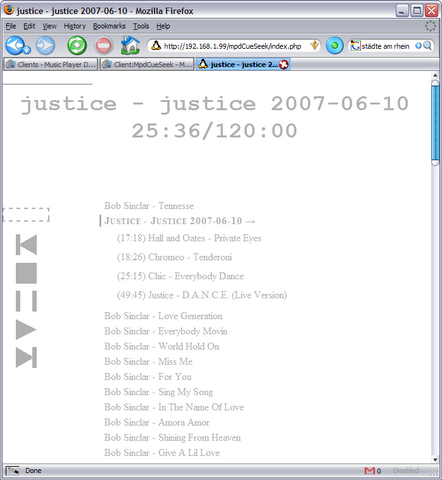Screen dimensions: 442x480
Task: Open the Bookmarks menu
Action: [x=109, y=26]
